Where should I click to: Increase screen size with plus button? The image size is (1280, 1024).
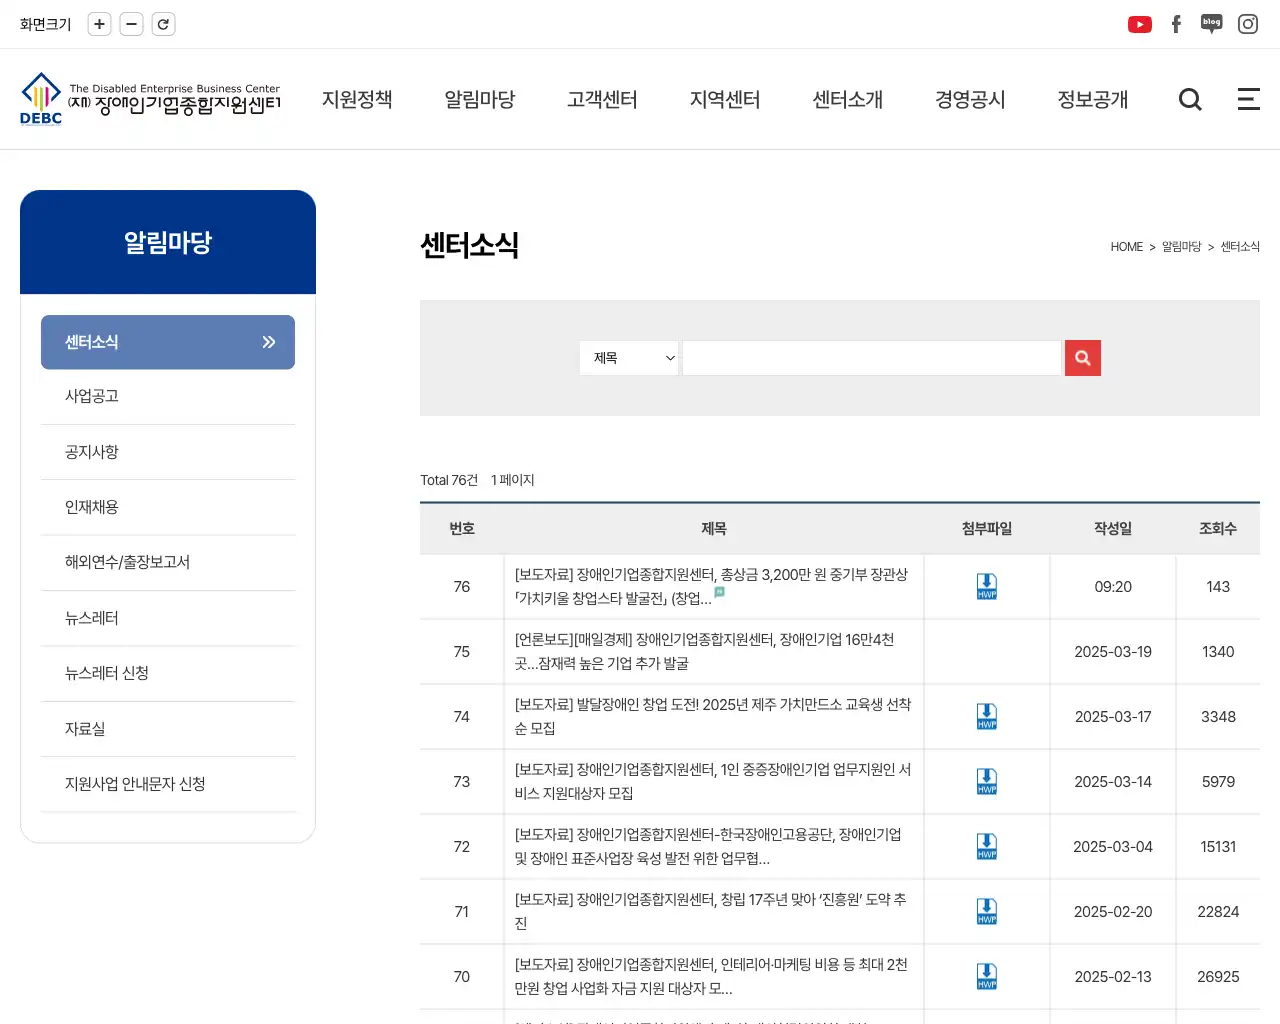coord(99,24)
